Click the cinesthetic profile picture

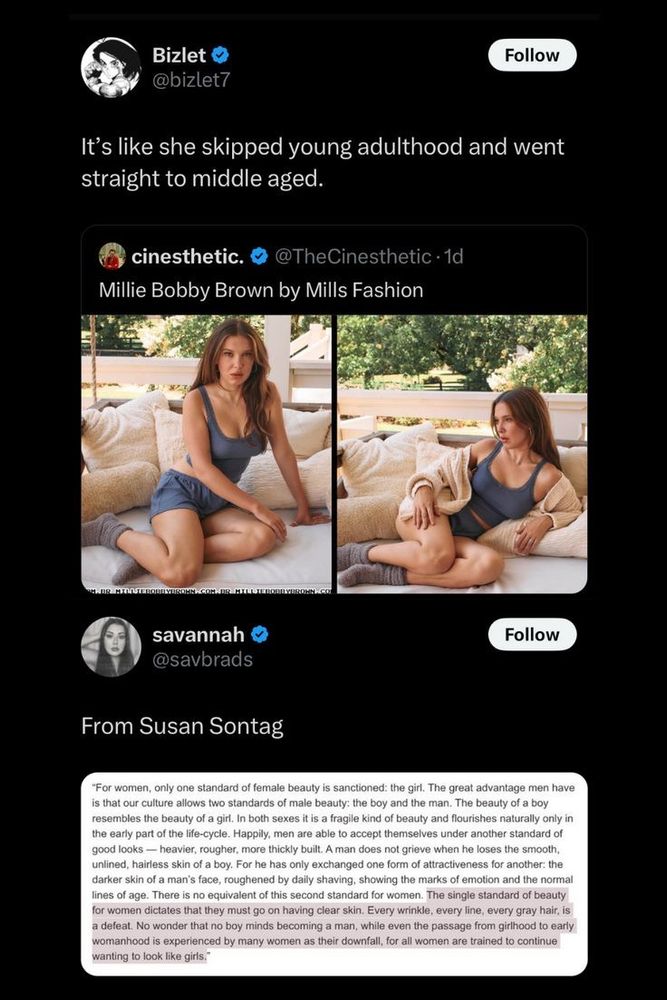(110, 256)
